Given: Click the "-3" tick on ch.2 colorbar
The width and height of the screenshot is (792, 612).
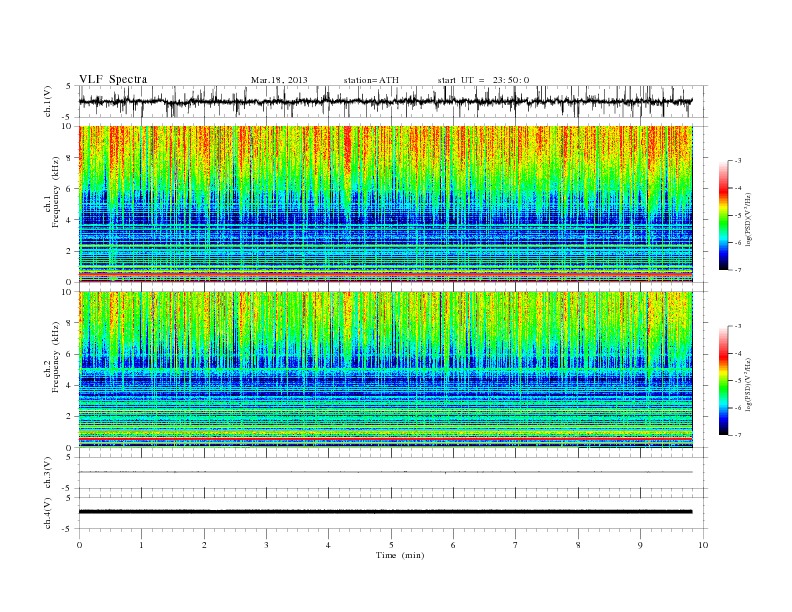Looking at the screenshot, I should pos(738,326).
